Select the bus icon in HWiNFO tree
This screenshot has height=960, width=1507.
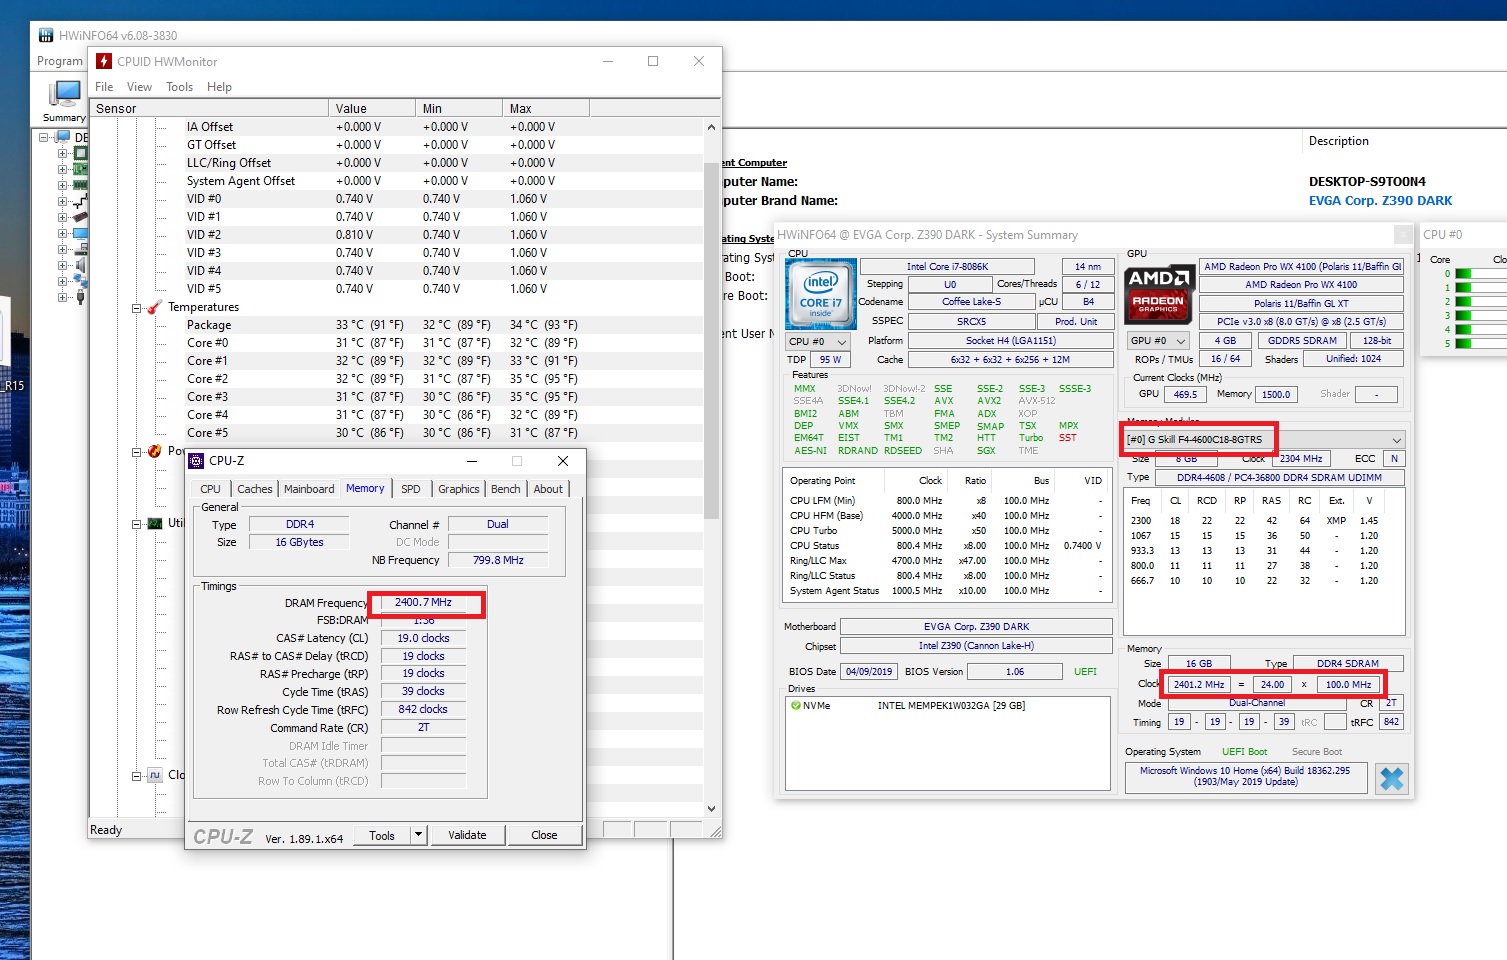pyautogui.click(x=80, y=201)
